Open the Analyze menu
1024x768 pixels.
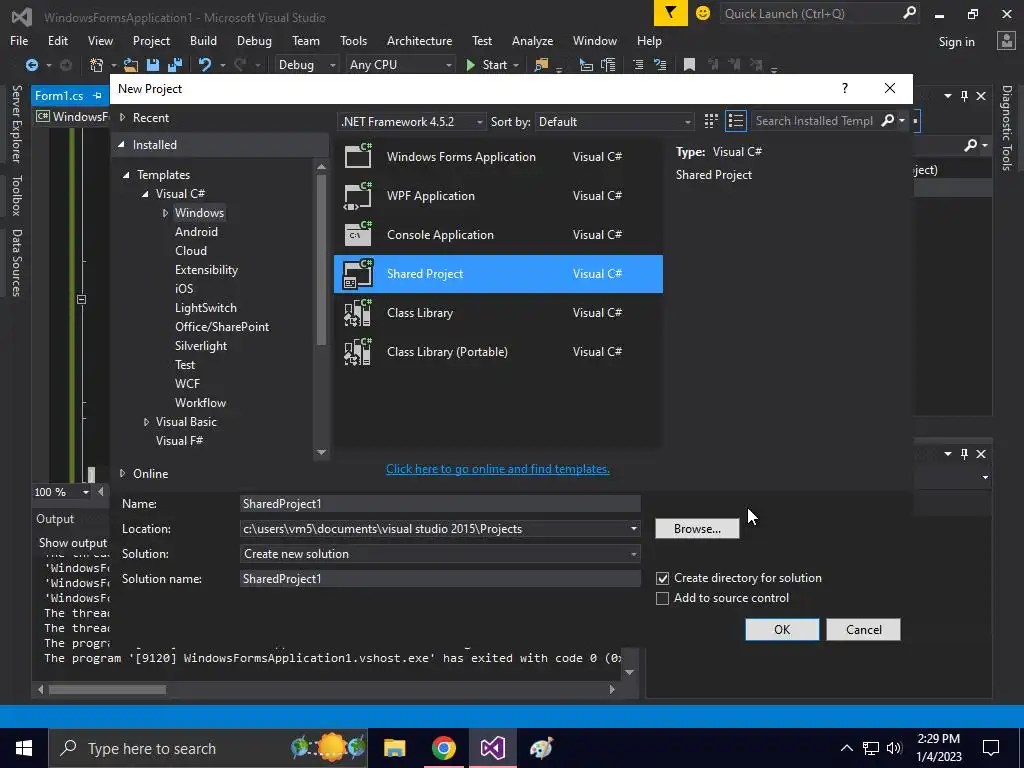532,40
